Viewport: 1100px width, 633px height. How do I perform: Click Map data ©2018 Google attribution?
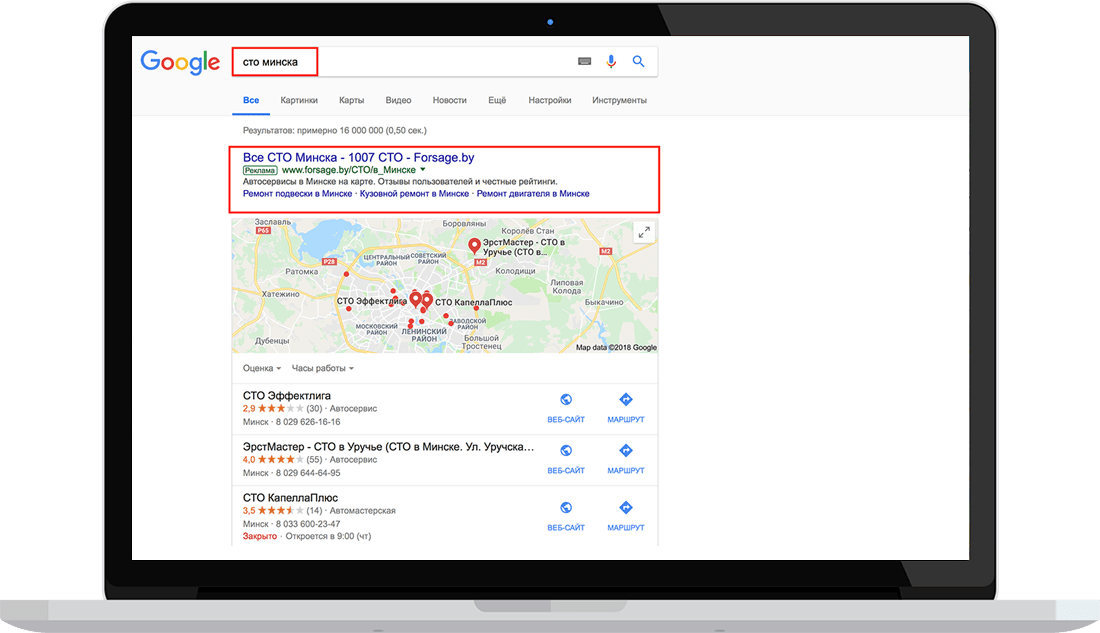click(x=617, y=347)
